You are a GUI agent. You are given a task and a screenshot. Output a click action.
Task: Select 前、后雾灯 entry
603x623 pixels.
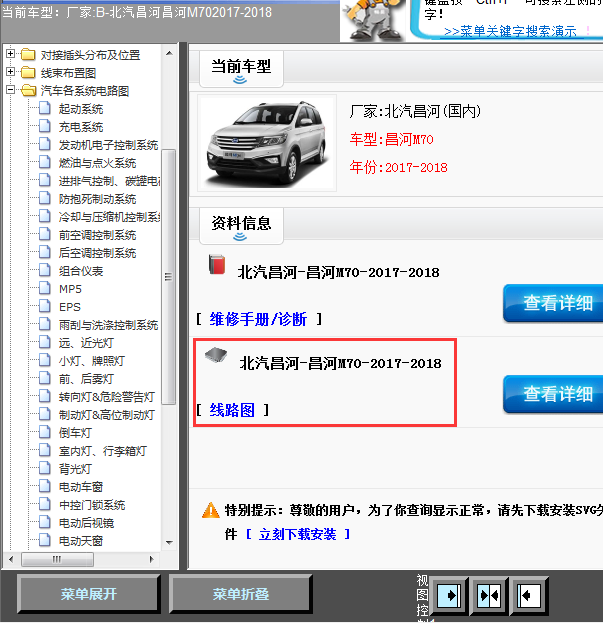[x=86, y=379]
